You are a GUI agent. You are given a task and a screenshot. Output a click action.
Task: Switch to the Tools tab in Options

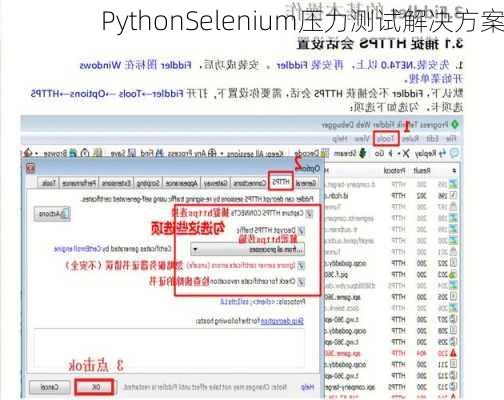click(x=49, y=183)
